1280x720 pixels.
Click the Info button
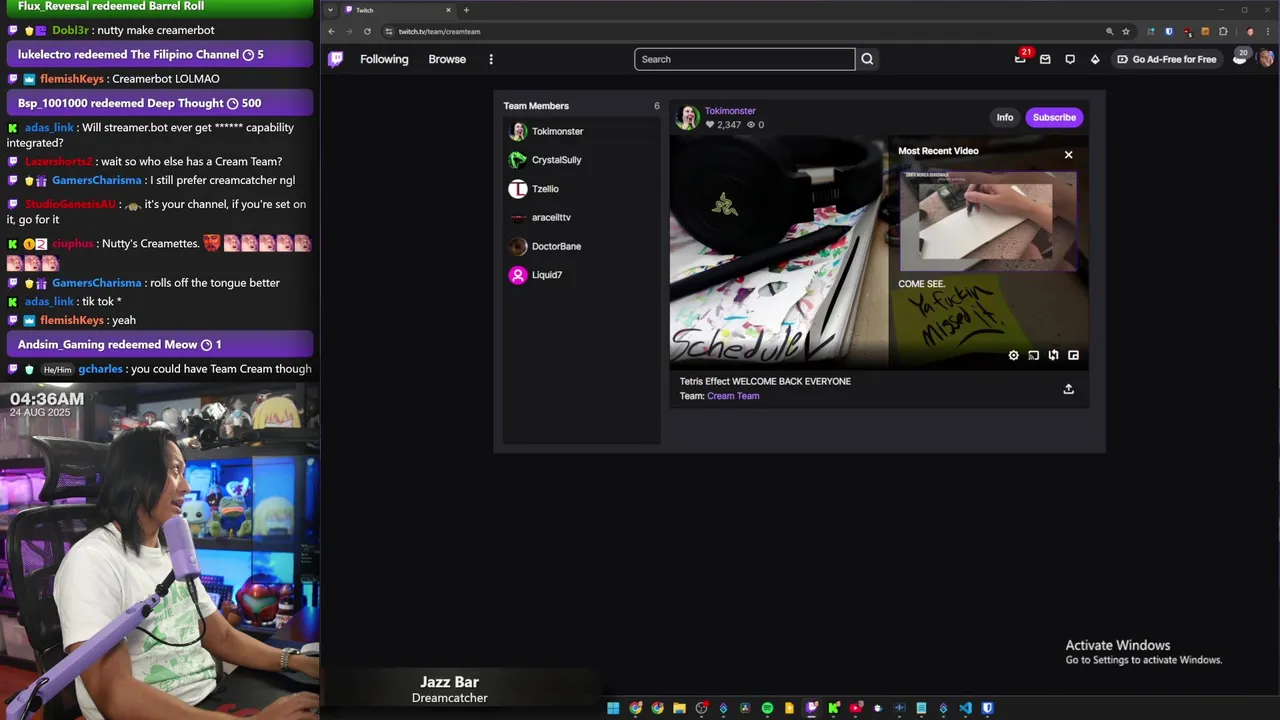coord(1005,118)
